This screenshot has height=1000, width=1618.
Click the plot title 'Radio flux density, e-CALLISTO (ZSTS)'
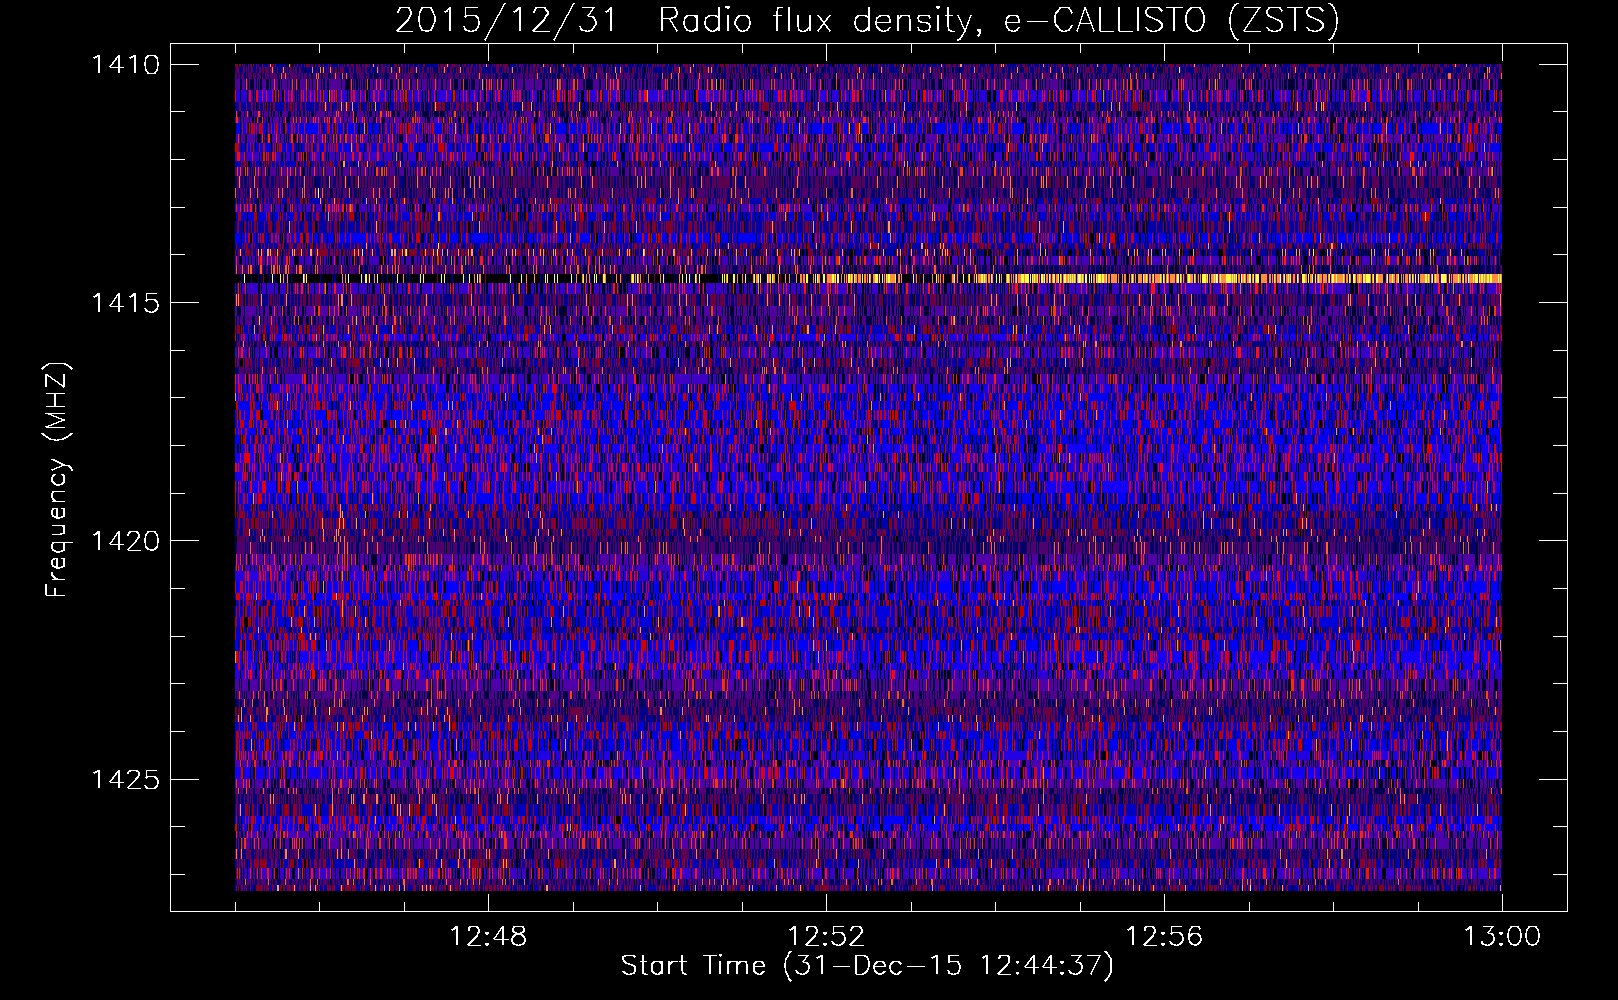(x=998, y=21)
